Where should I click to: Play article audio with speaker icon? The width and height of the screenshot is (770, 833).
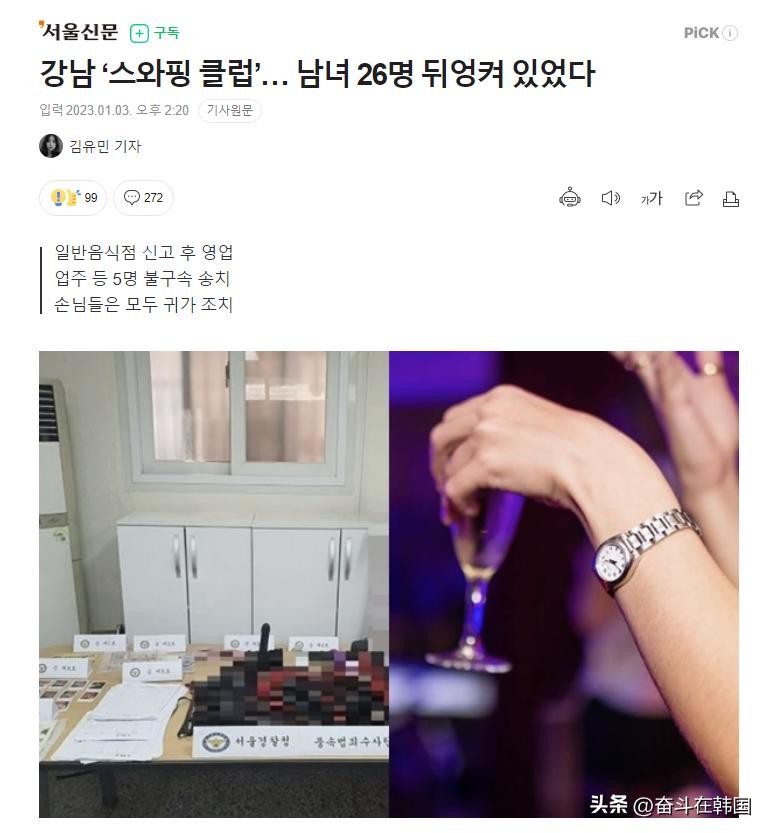pyautogui.click(x=611, y=198)
